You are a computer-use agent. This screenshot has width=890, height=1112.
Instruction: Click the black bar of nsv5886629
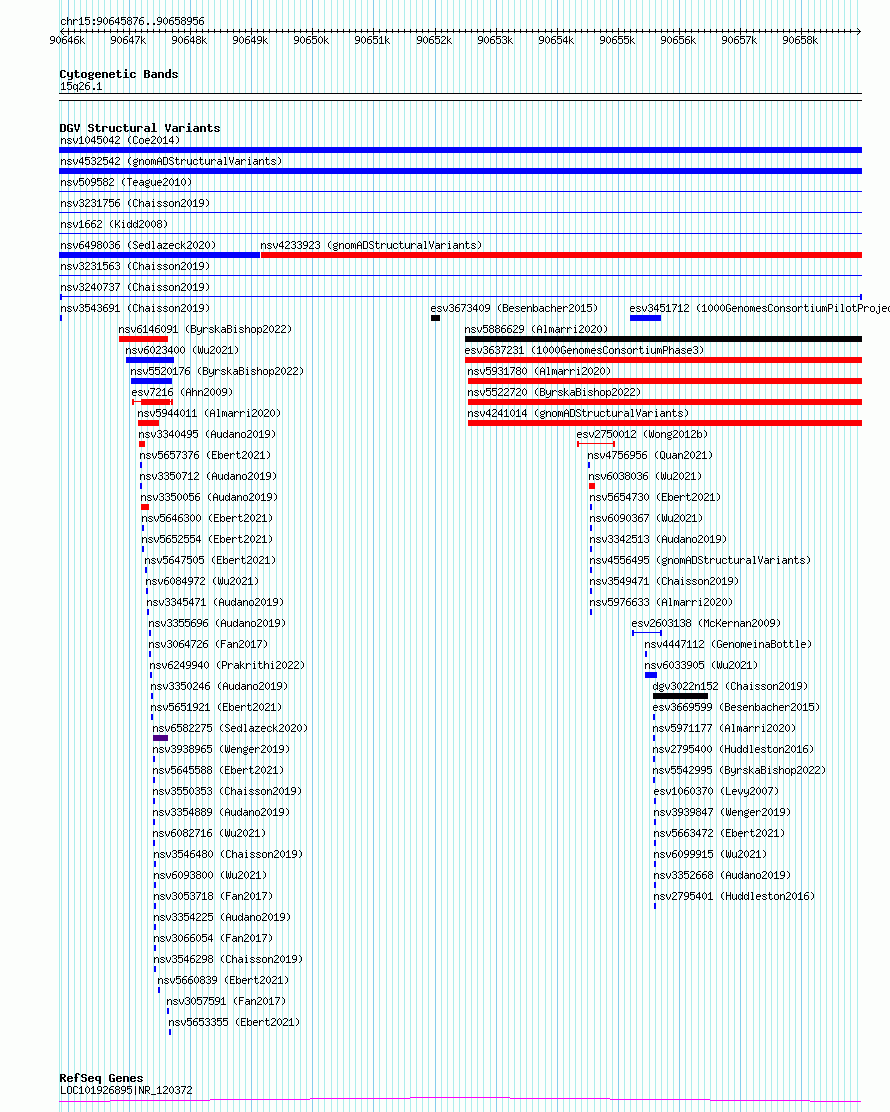point(663,339)
